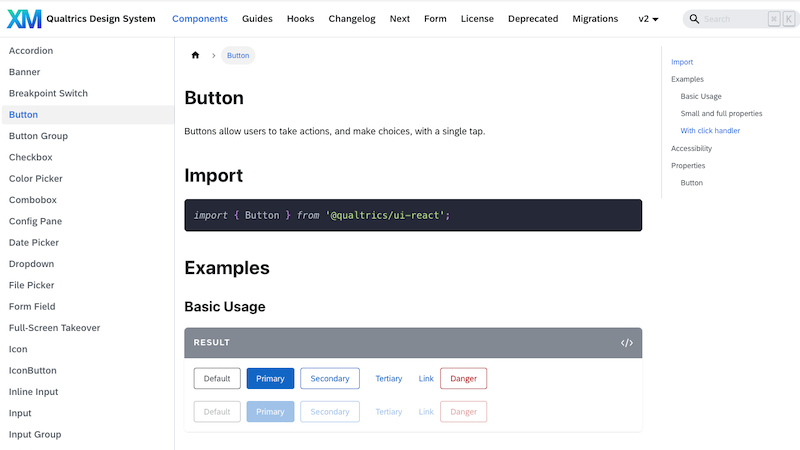Click the XM Qualtrics logo
The width and height of the screenshot is (800, 450).
coord(24,19)
